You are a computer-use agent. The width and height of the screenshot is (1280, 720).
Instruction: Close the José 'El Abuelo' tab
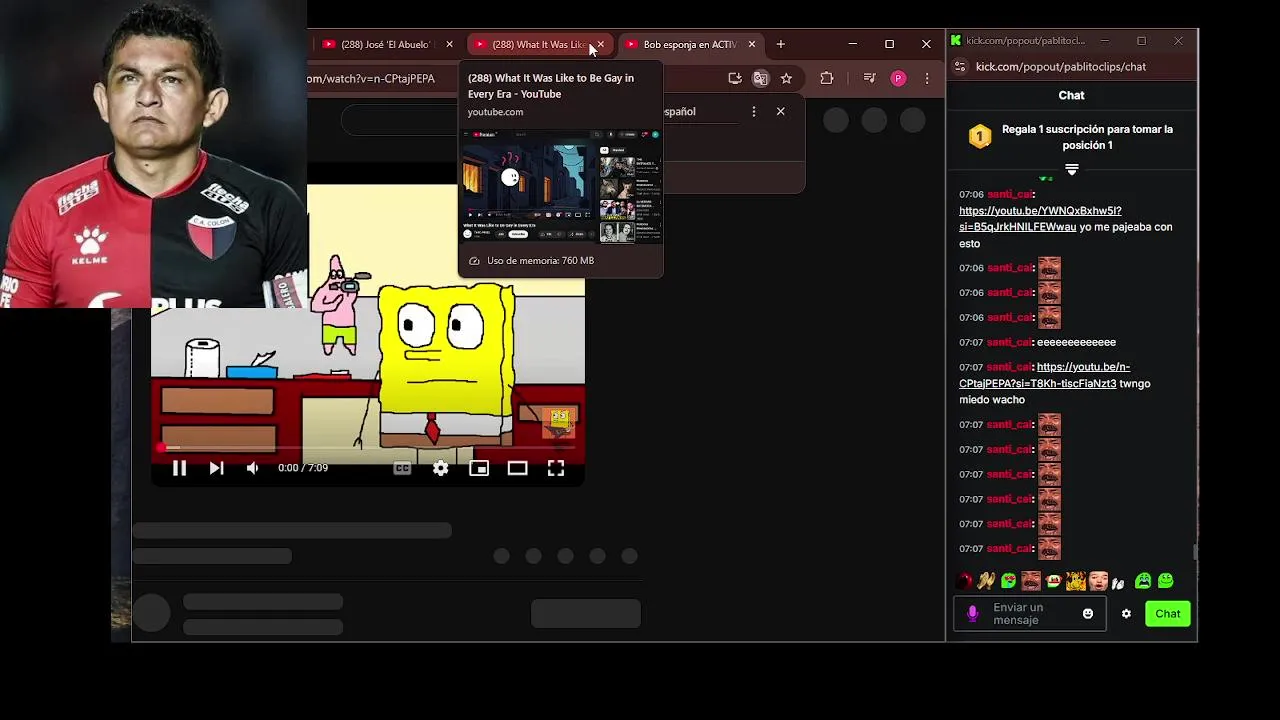(x=449, y=44)
